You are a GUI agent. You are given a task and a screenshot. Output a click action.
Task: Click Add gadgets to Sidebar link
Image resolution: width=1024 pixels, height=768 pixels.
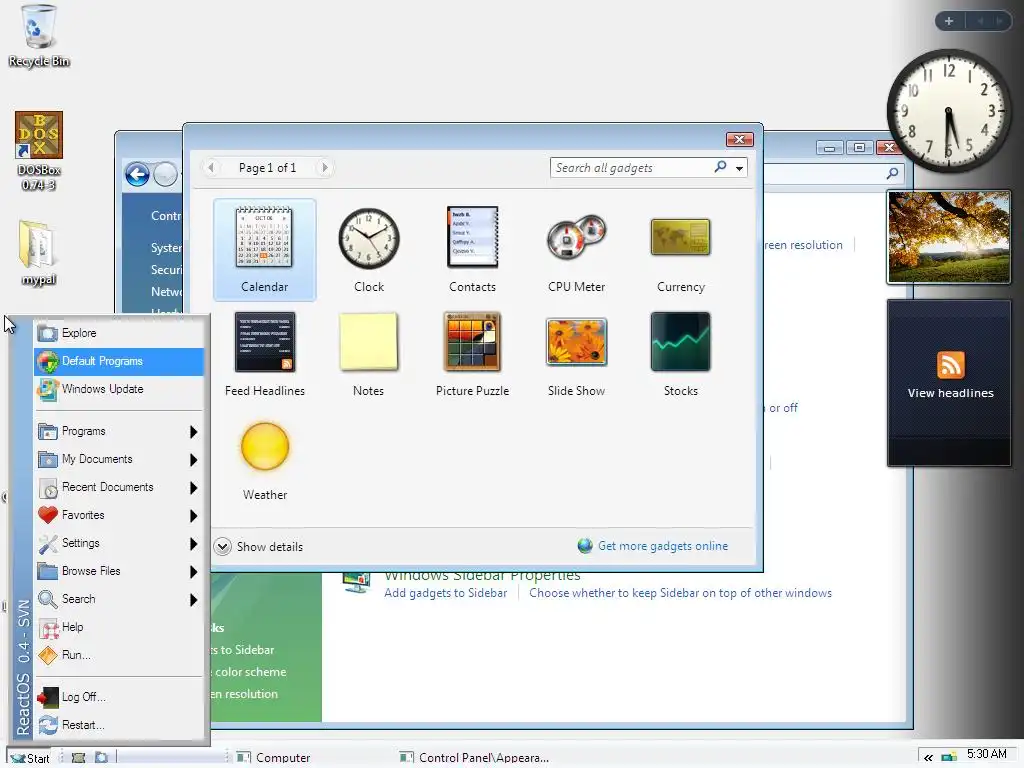point(445,593)
